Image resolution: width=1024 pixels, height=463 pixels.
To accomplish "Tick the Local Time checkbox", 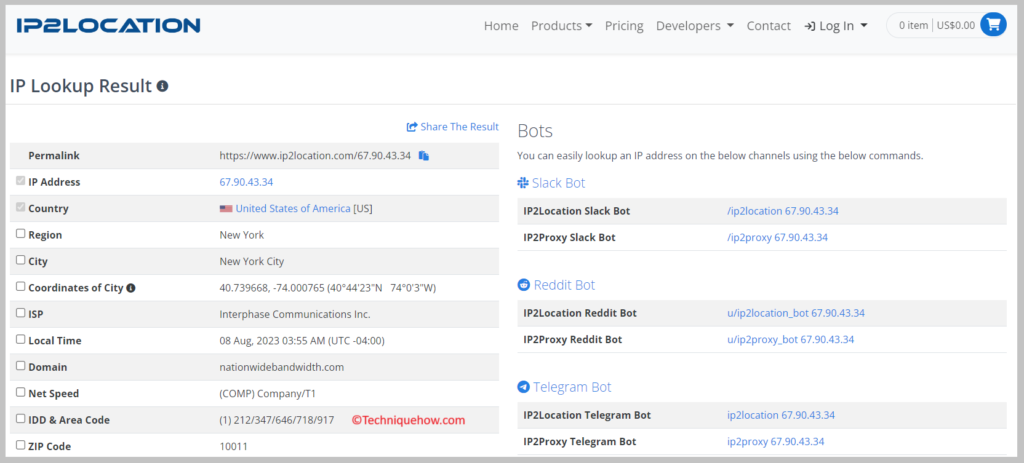I will click(x=21, y=339).
